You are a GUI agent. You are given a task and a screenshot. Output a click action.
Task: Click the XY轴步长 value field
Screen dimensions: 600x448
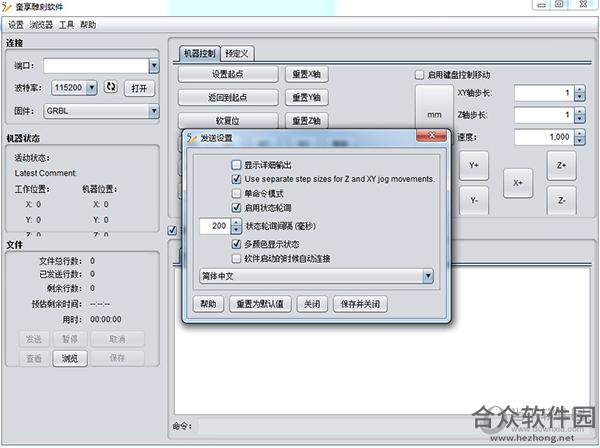point(544,93)
